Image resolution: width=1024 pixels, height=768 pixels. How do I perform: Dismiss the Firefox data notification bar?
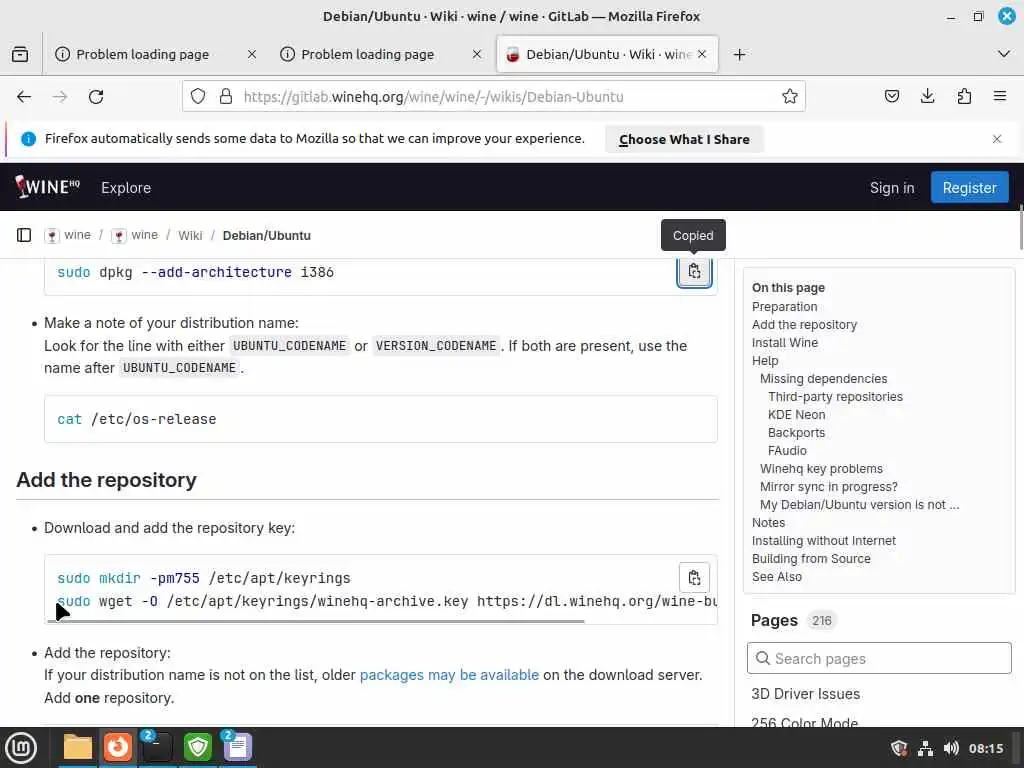point(997,139)
